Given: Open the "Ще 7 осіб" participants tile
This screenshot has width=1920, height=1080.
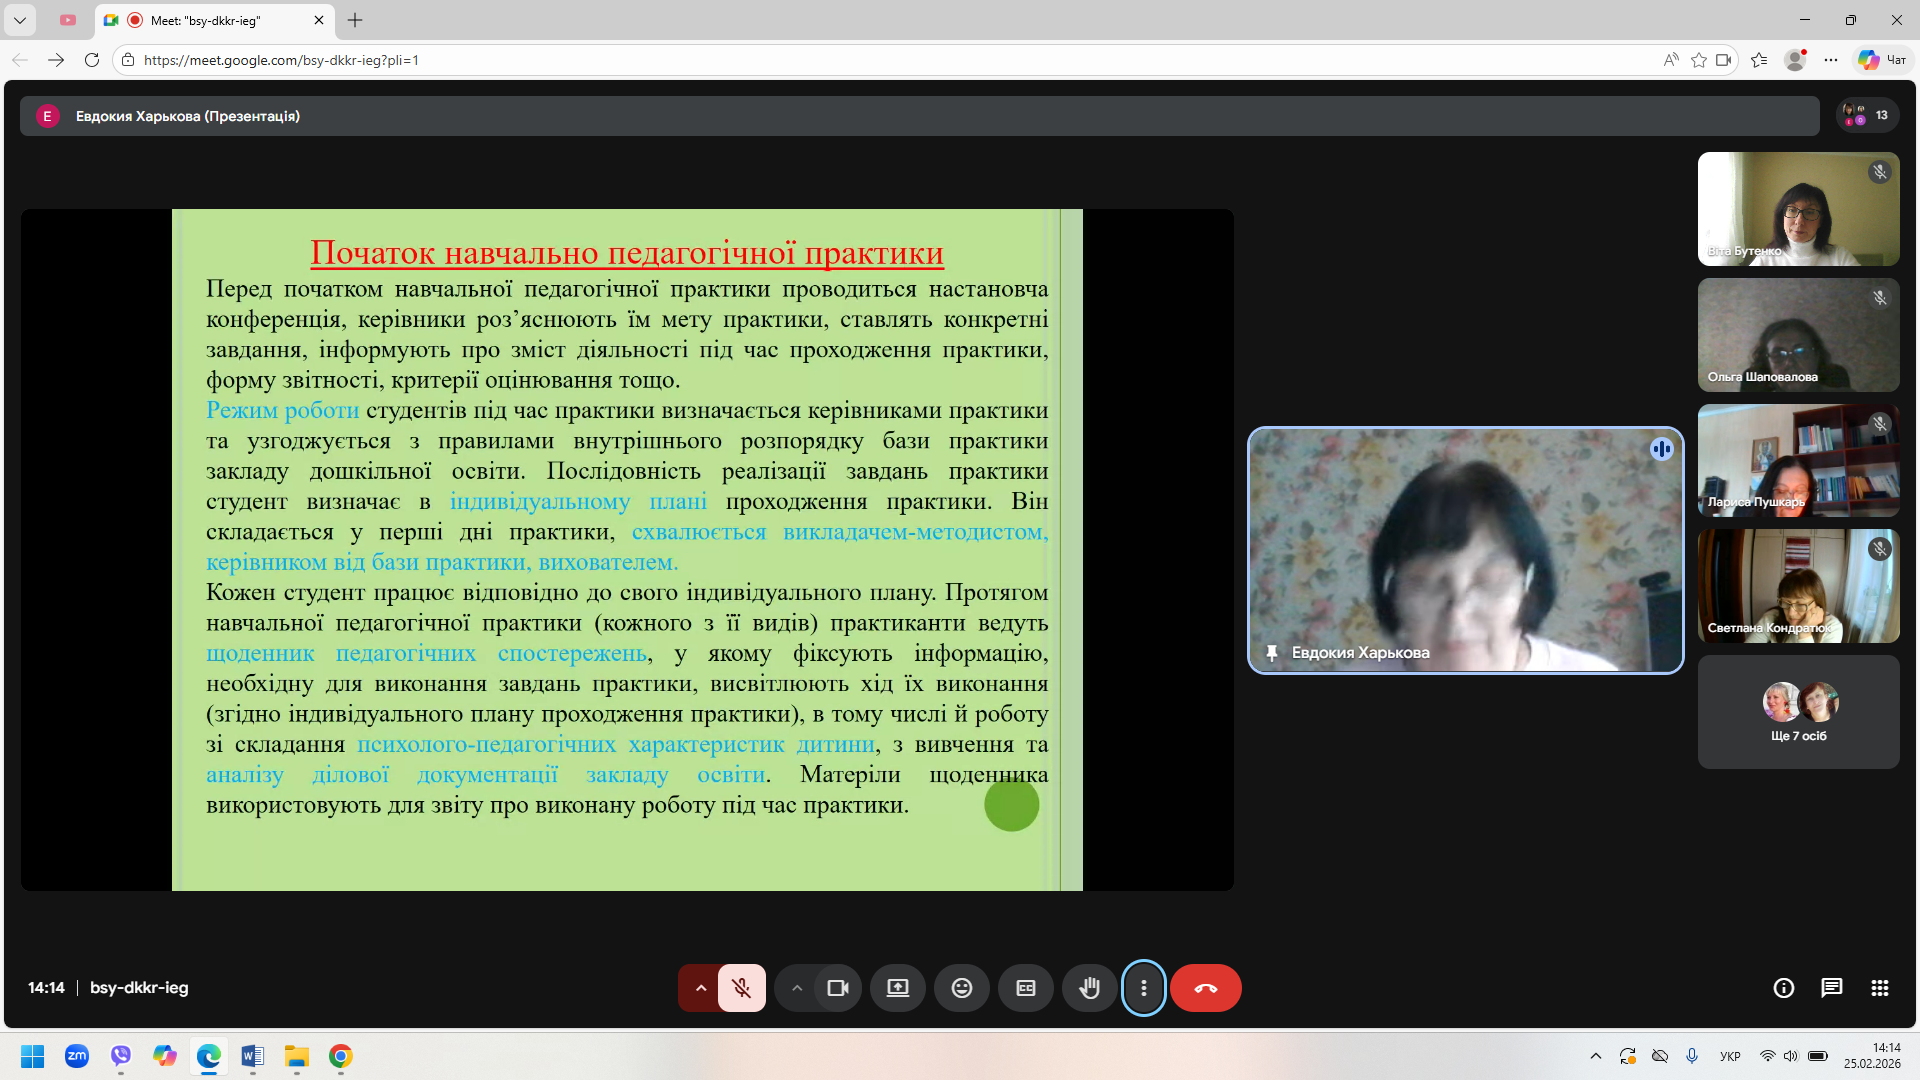Looking at the screenshot, I should click(x=1798, y=712).
